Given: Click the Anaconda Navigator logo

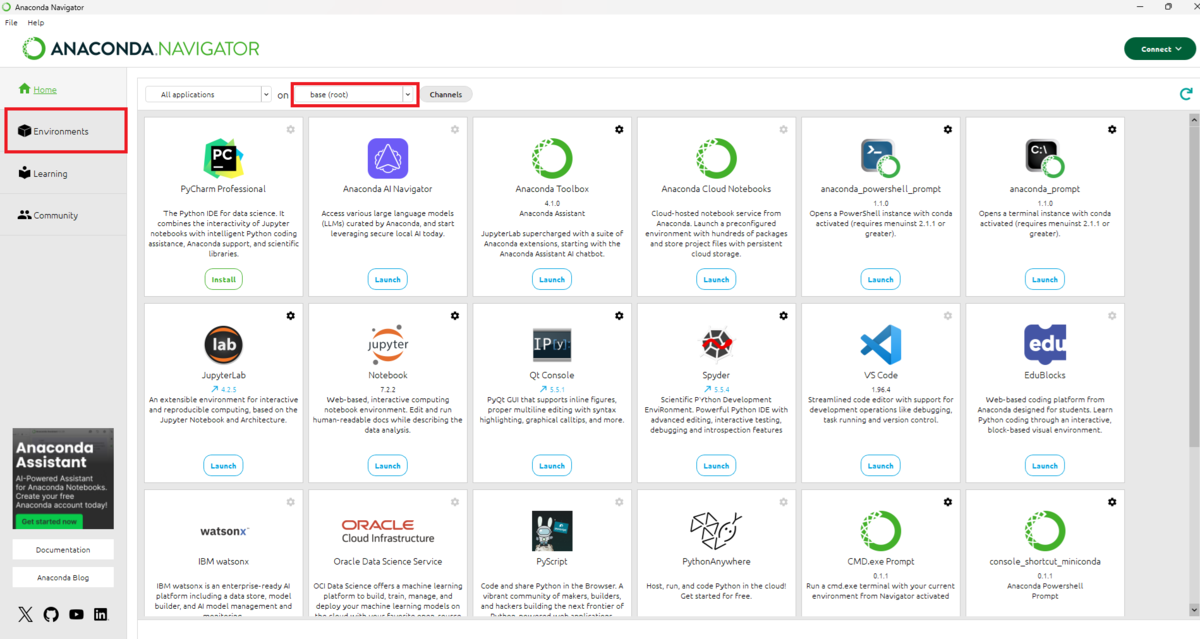Looking at the screenshot, I should 141,48.
